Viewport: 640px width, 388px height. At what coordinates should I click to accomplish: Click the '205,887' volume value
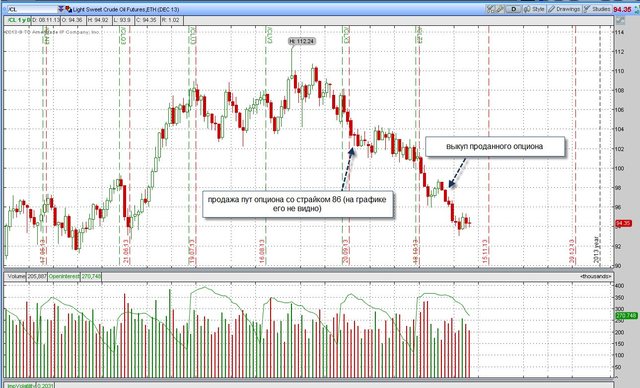click(x=37, y=276)
